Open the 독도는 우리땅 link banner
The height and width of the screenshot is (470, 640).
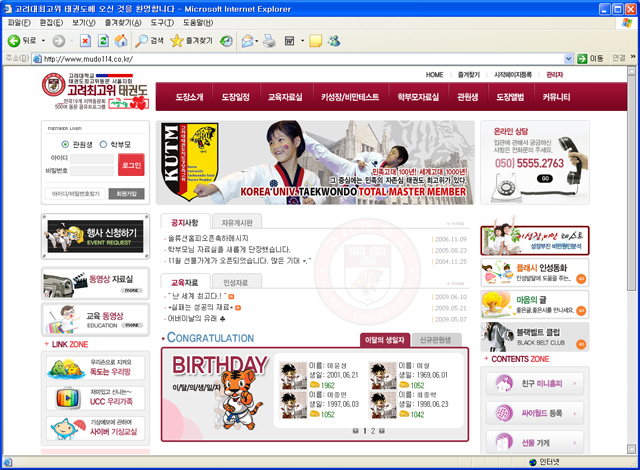[96, 368]
